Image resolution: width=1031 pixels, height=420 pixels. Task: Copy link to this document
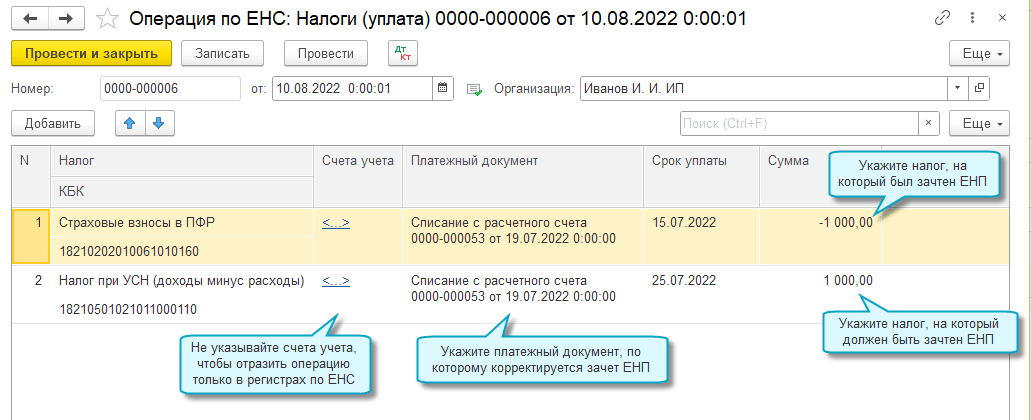[942, 18]
